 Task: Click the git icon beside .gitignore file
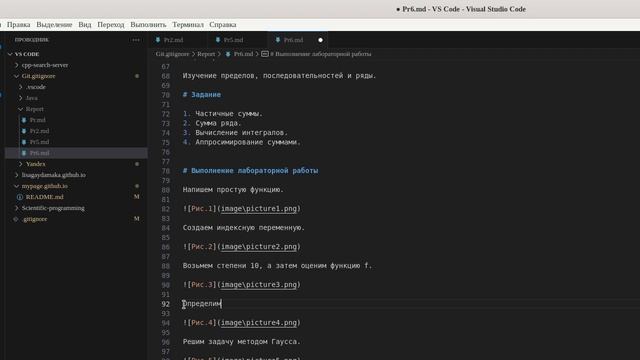coord(16,219)
